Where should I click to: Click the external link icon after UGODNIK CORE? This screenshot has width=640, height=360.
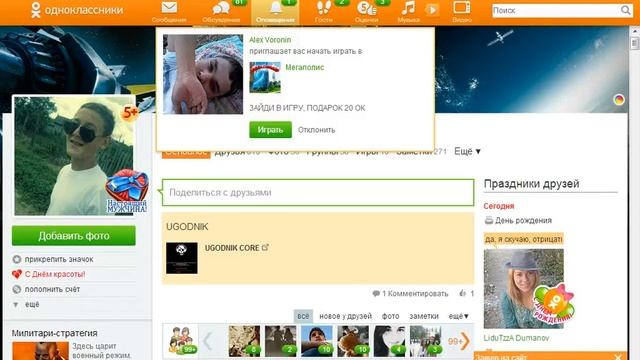265,247
